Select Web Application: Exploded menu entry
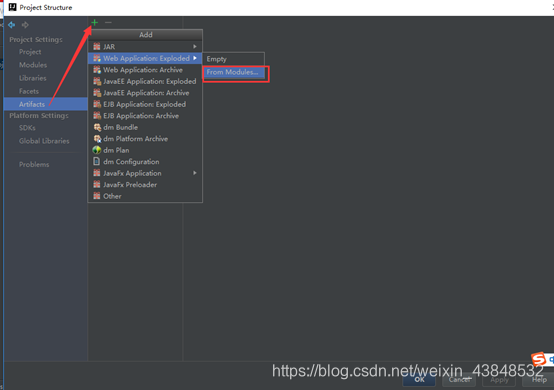The height and width of the screenshot is (390, 554). tap(145, 58)
